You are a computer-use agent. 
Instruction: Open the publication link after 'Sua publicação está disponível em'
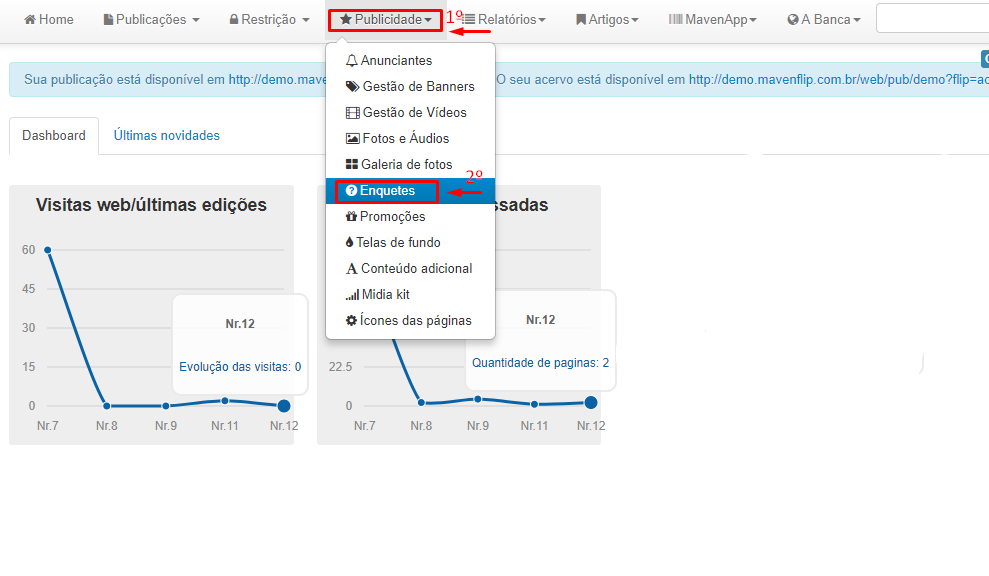coord(278,79)
